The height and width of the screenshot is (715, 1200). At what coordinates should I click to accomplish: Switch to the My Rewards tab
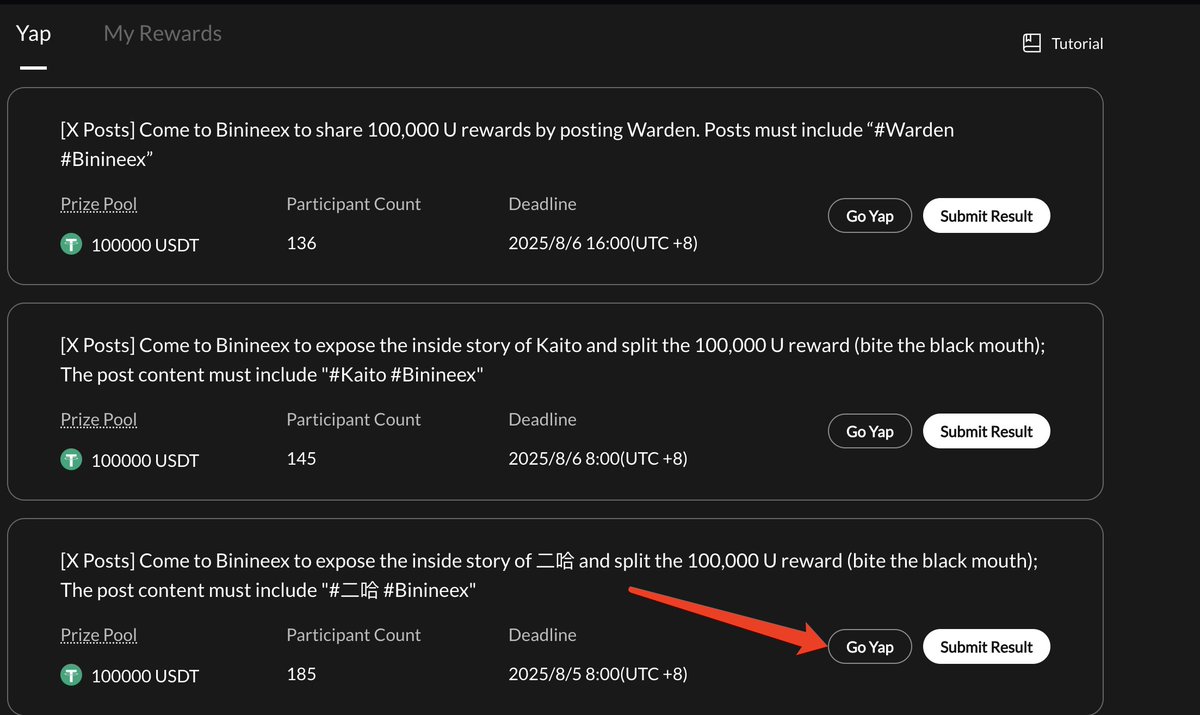tap(163, 33)
